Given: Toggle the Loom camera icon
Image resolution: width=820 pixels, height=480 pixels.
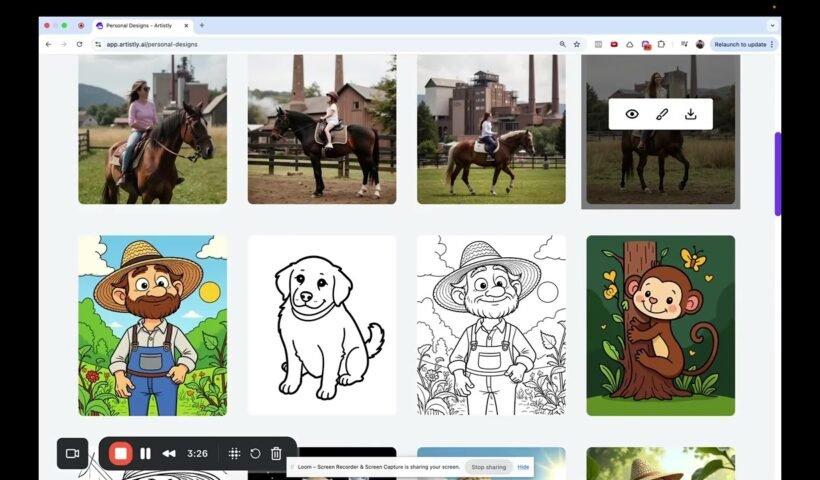Looking at the screenshot, I should click(72, 453).
